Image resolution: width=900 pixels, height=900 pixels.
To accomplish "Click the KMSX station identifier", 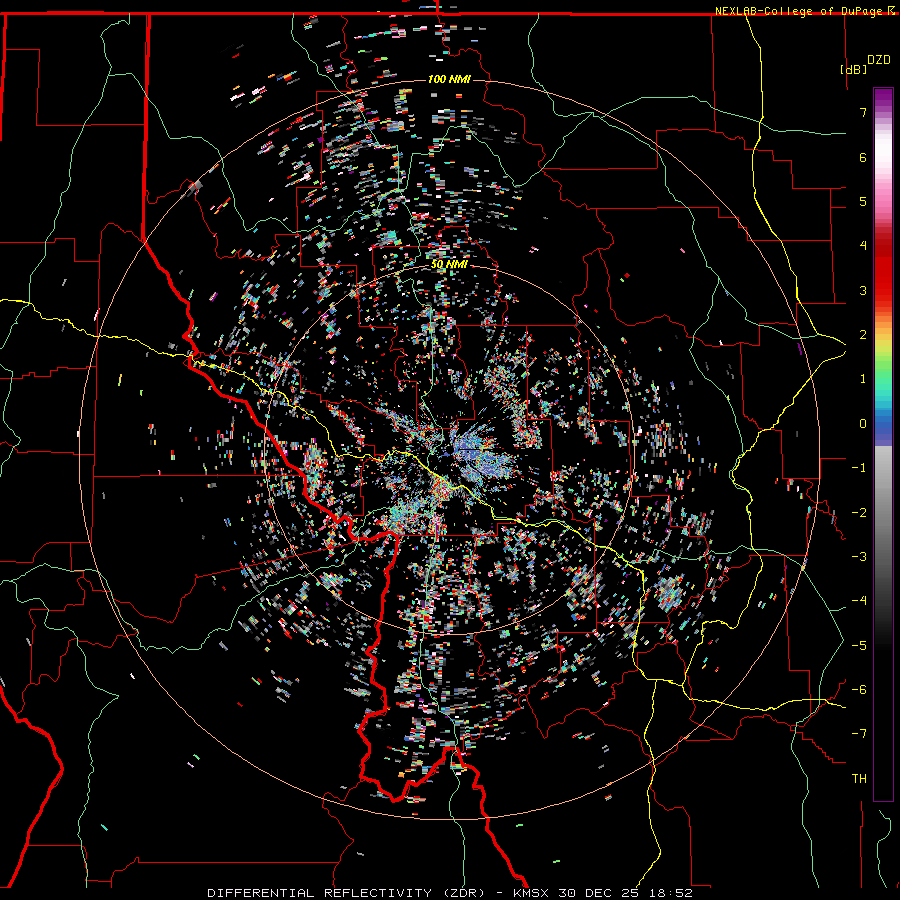I will [x=532, y=893].
